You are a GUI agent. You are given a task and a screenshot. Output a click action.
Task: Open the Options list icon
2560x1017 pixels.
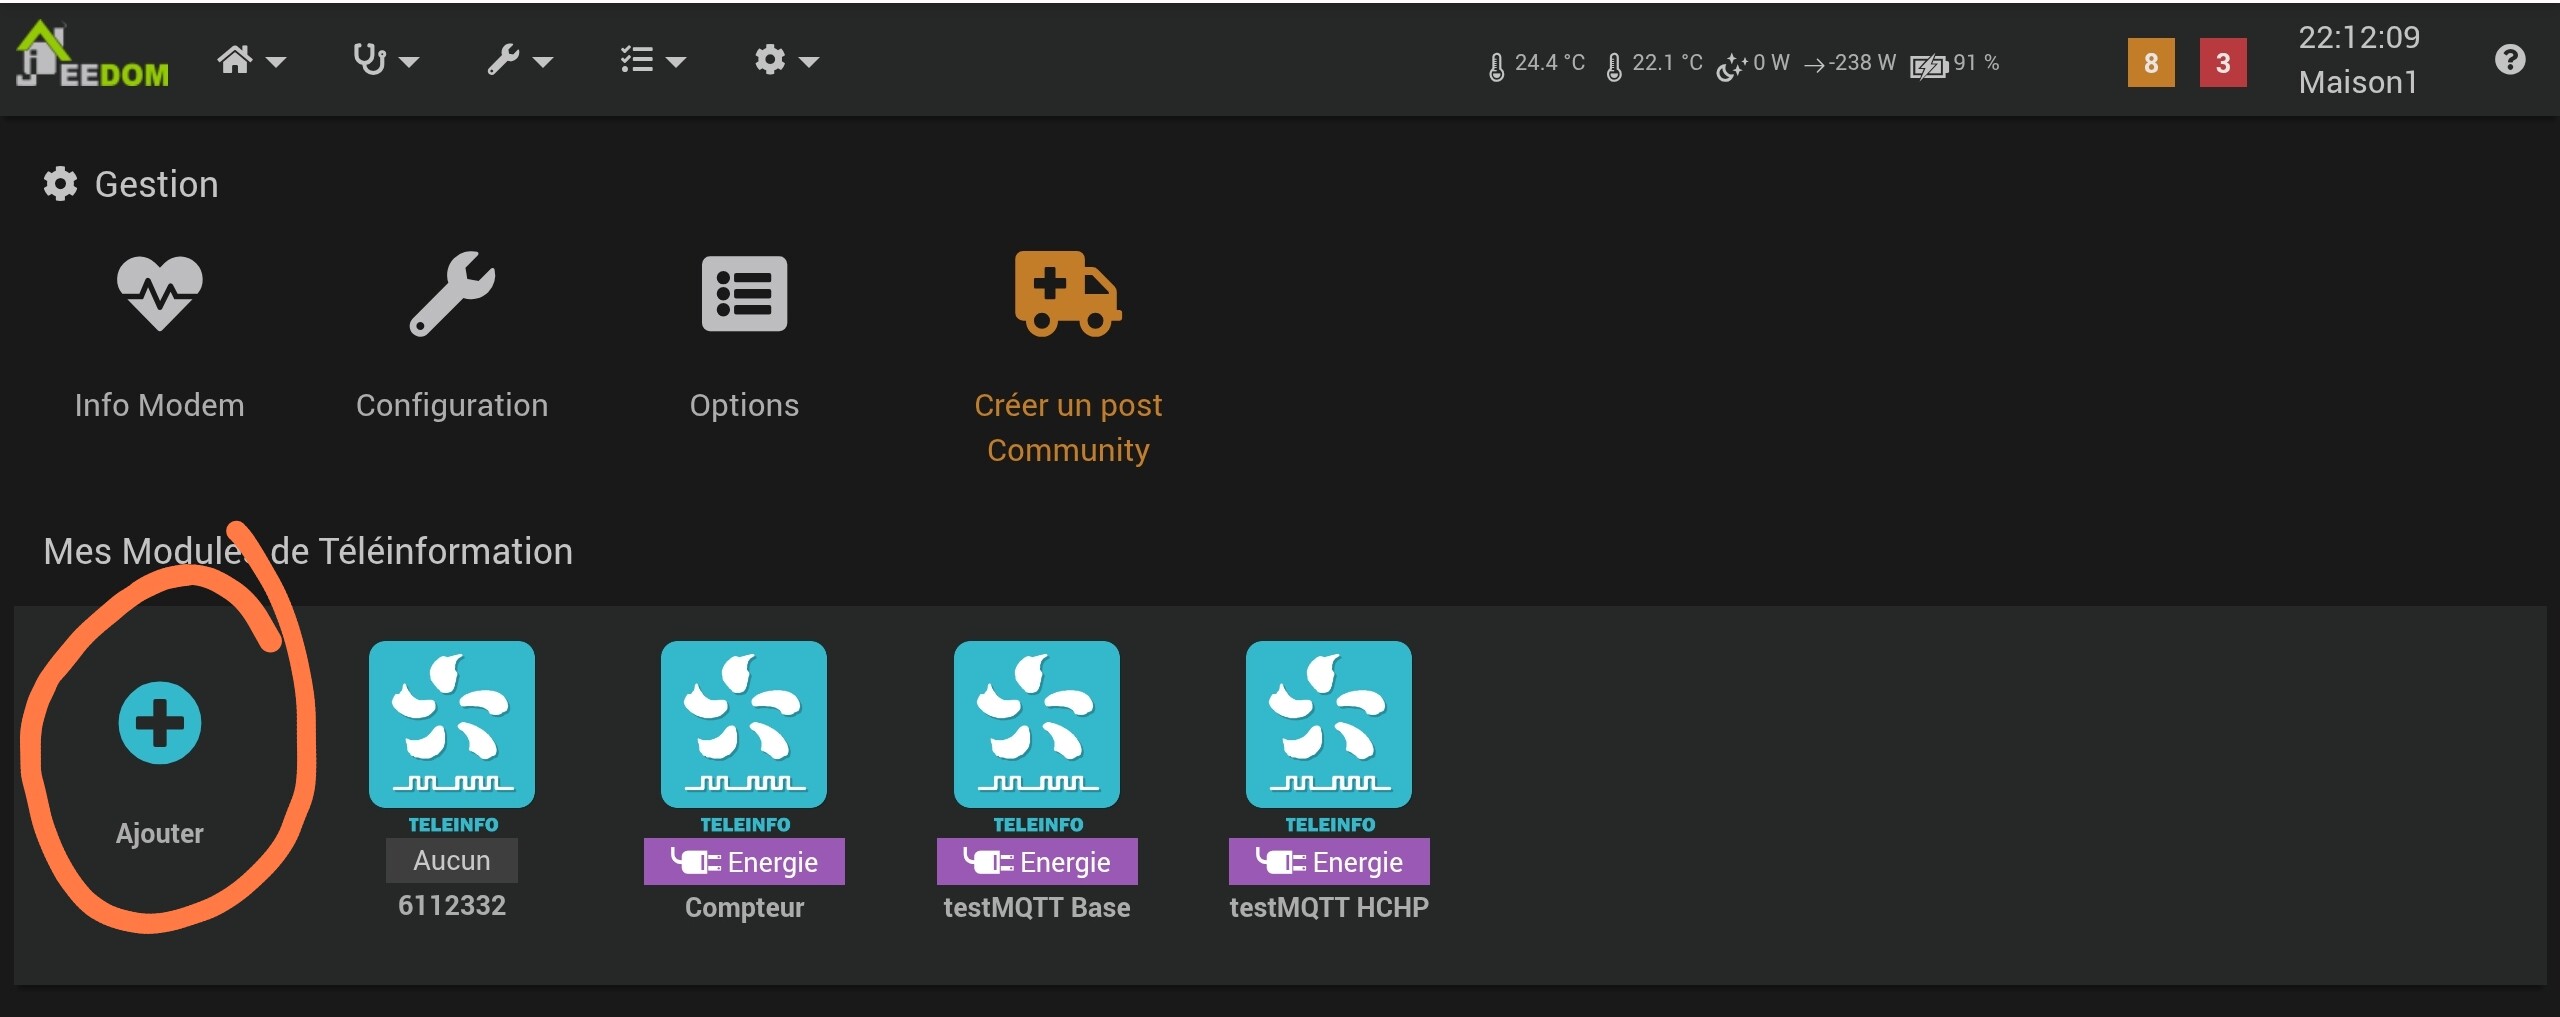745,294
